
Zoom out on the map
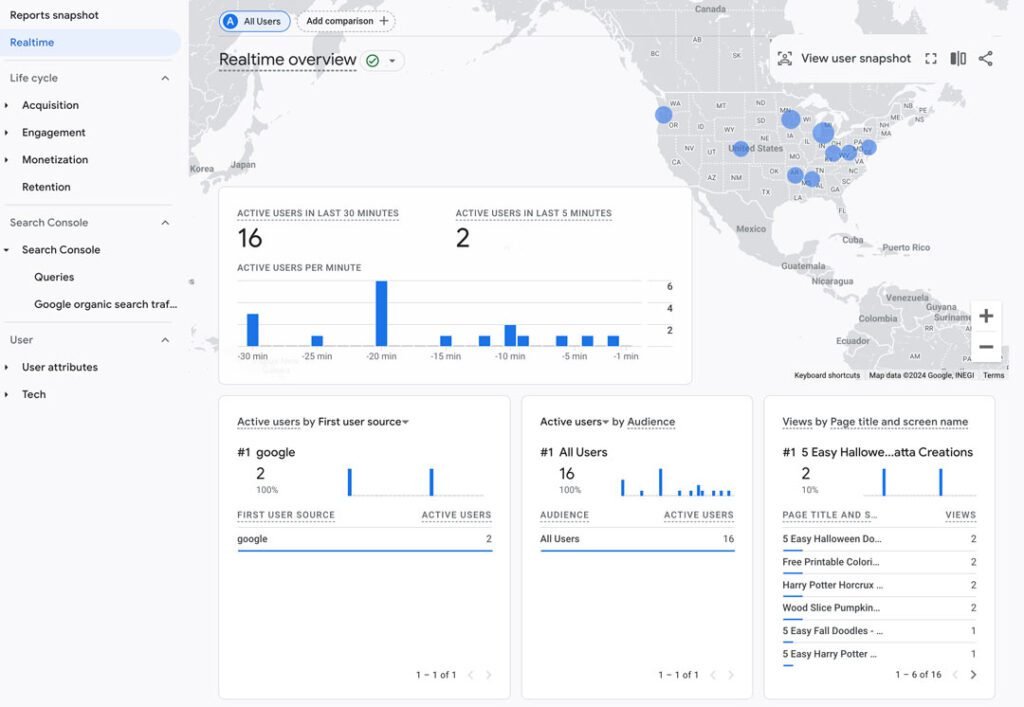(x=986, y=347)
